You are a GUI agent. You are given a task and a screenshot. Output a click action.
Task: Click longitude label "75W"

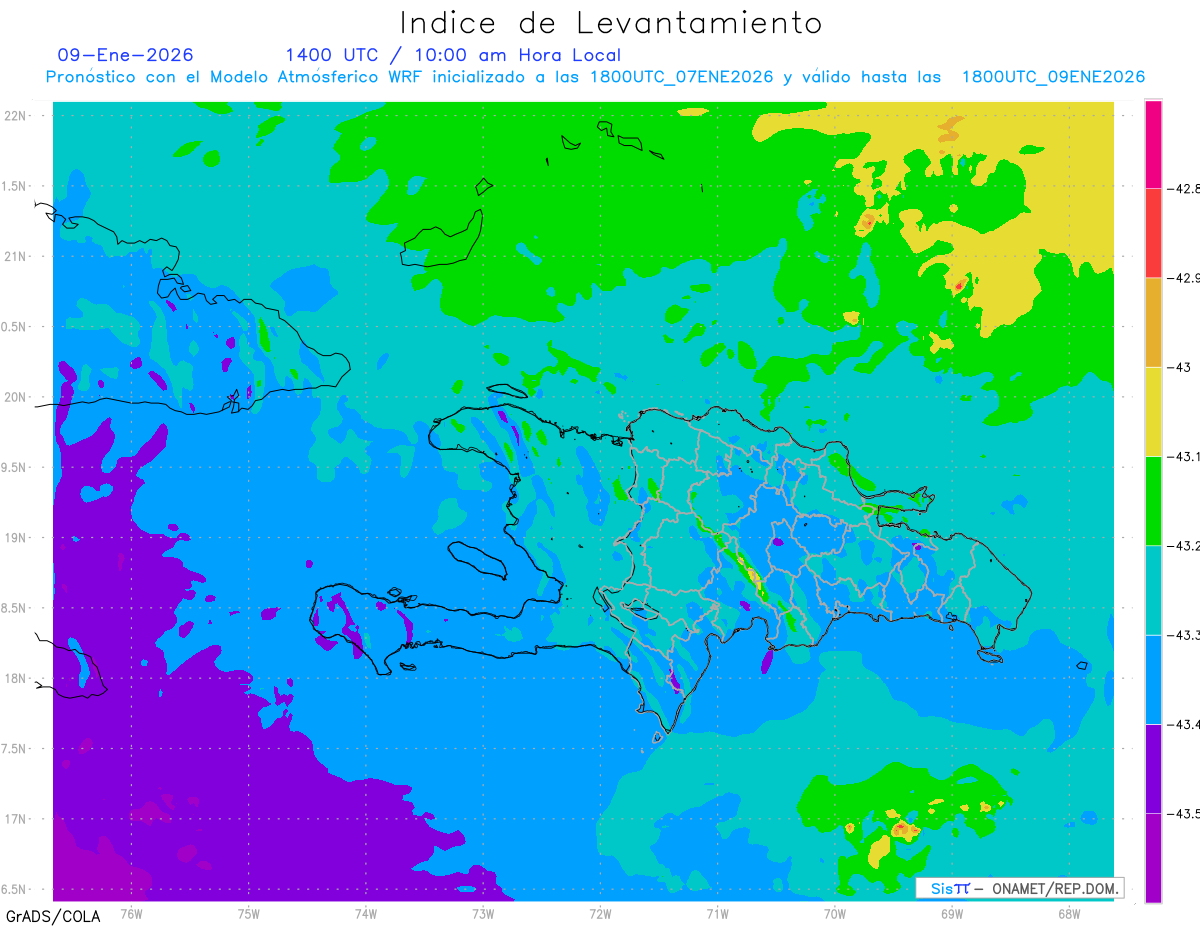point(249,914)
